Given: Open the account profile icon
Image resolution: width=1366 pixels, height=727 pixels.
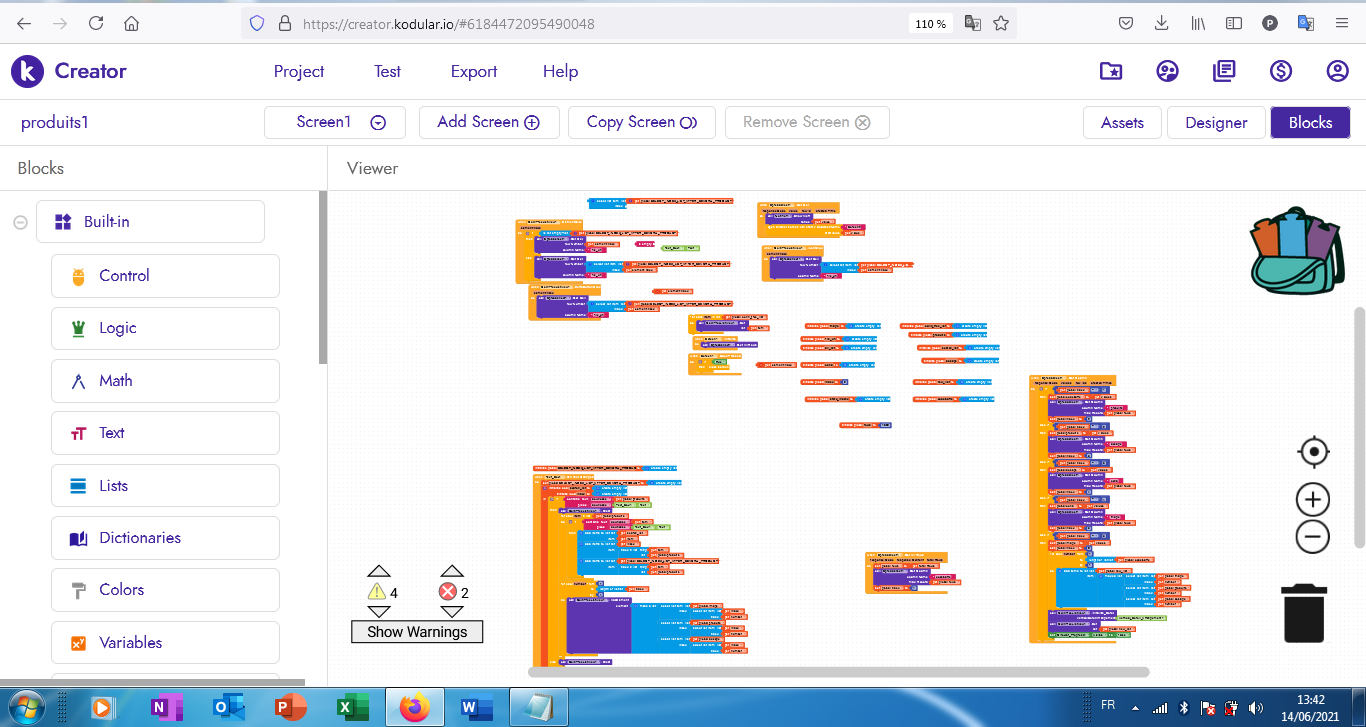Looking at the screenshot, I should (x=1337, y=71).
